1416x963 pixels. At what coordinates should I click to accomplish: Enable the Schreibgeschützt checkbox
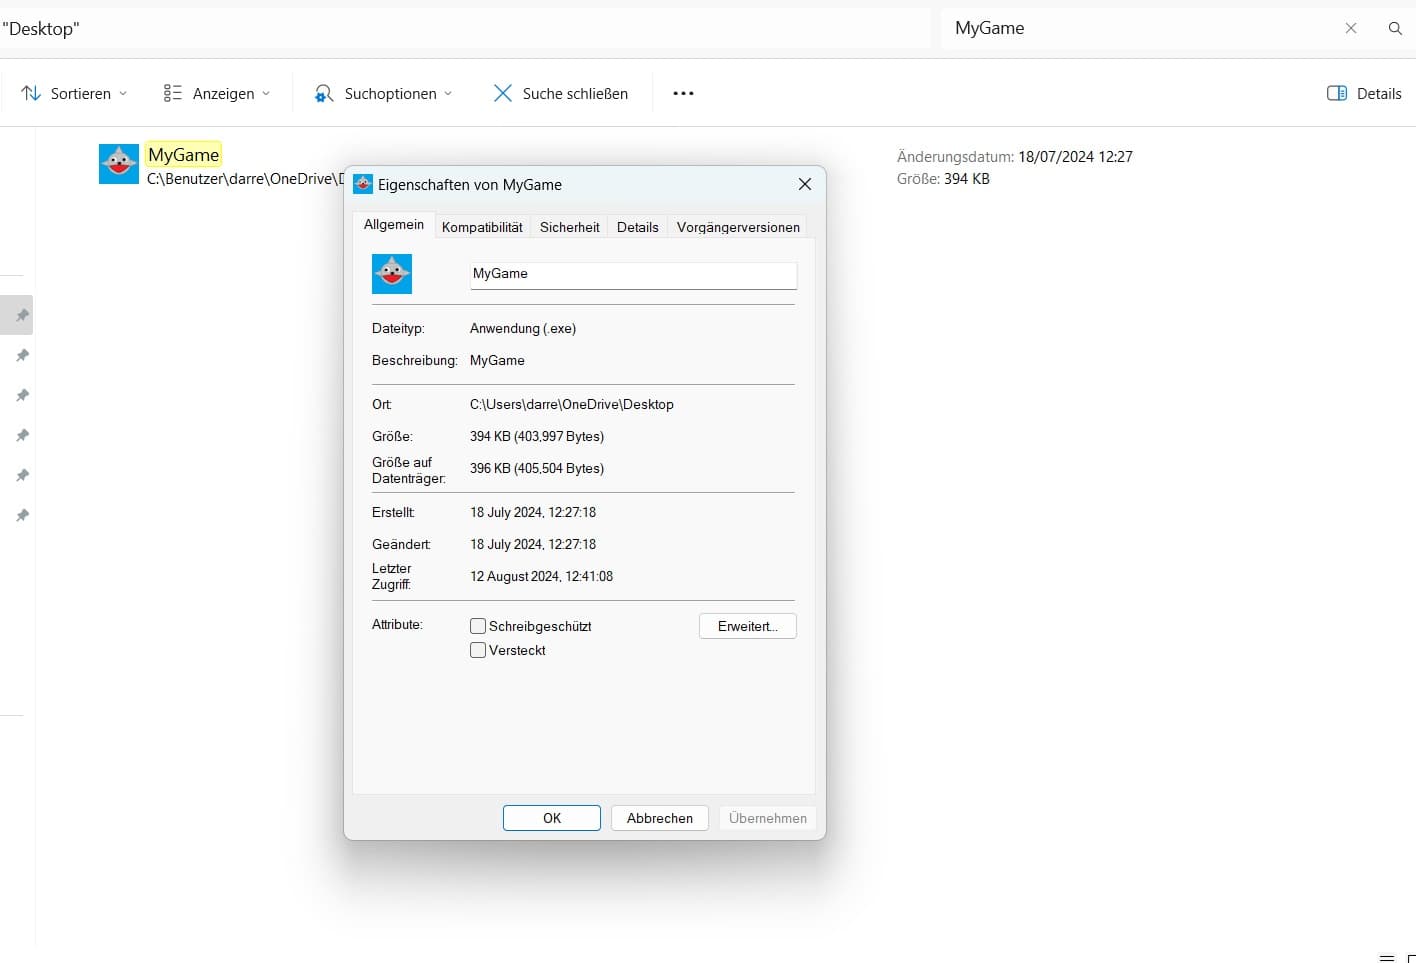pyautogui.click(x=478, y=626)
